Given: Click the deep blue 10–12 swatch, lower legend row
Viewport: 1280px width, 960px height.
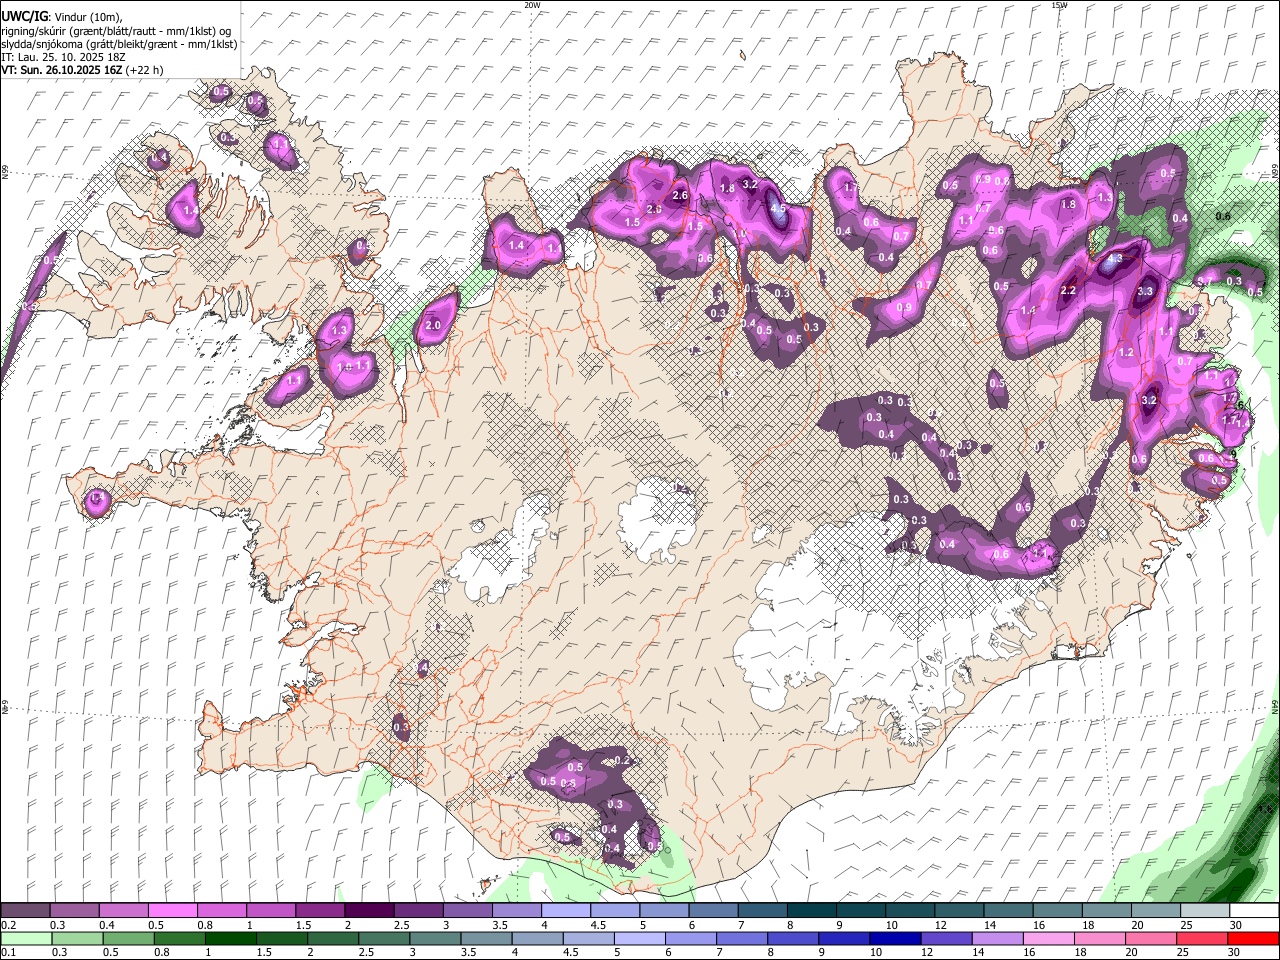Looking at the screenshot, I should point(895,939).
